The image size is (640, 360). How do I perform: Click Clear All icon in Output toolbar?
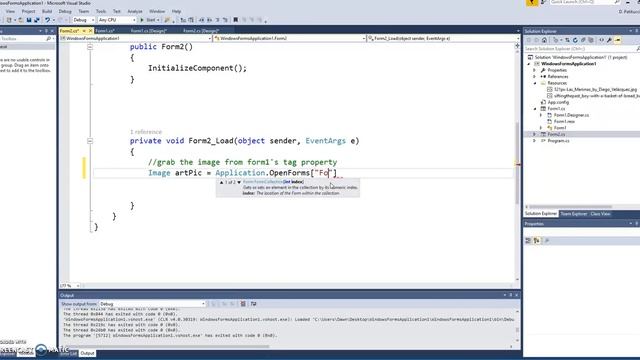click(243, 304)
